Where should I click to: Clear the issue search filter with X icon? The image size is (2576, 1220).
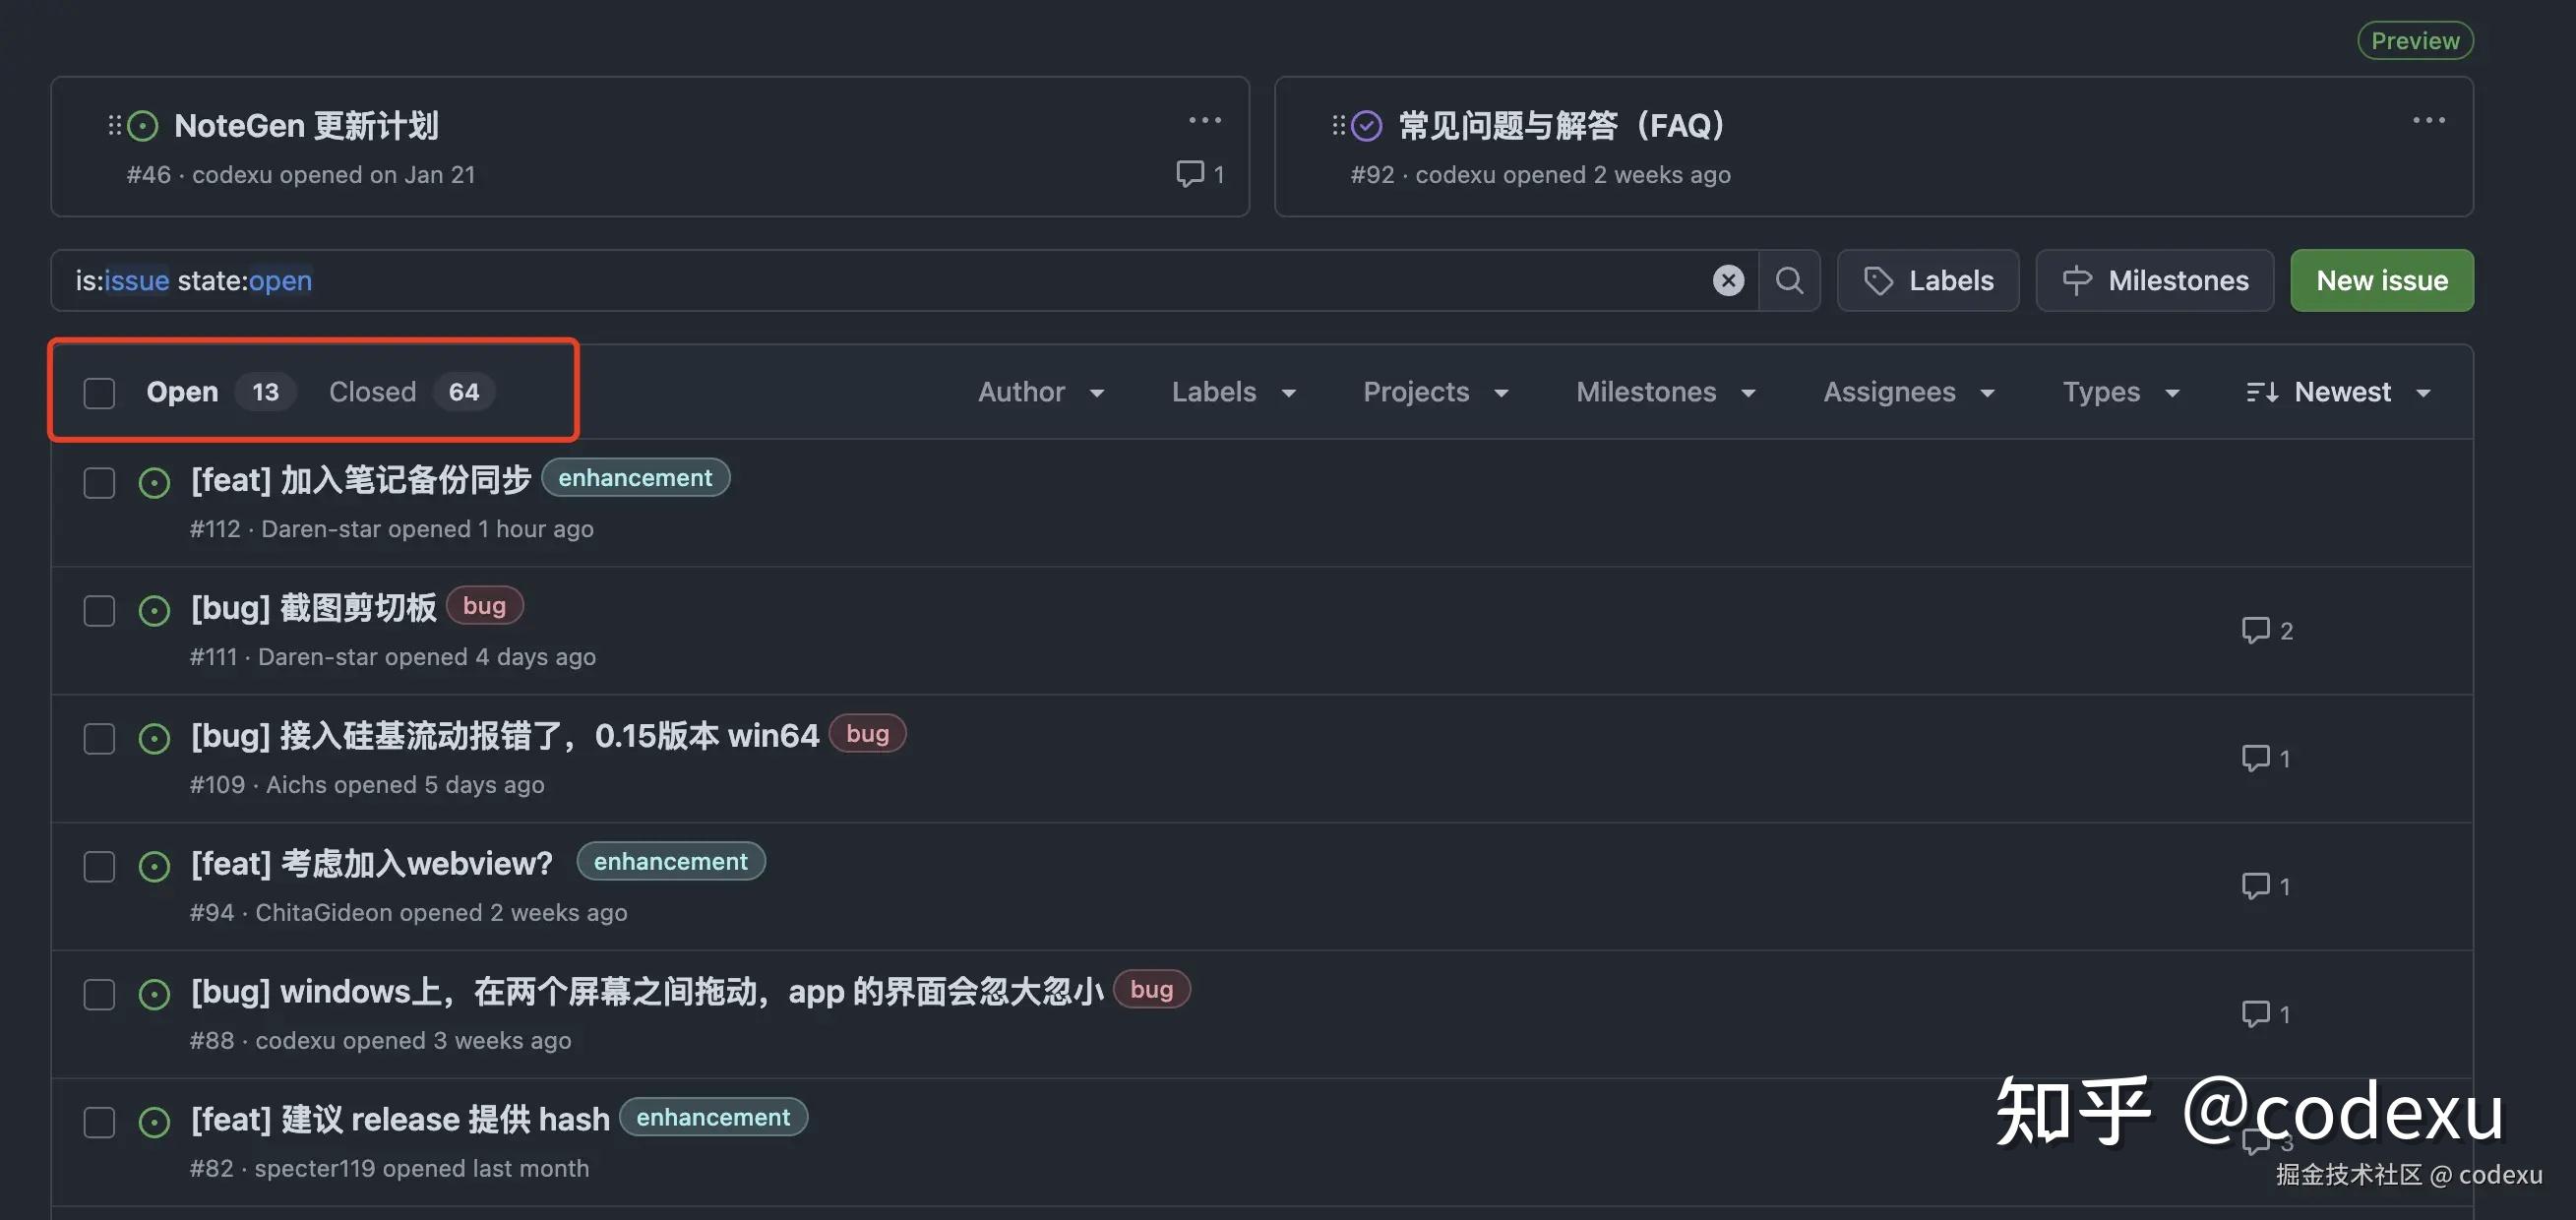[1728, 281]
